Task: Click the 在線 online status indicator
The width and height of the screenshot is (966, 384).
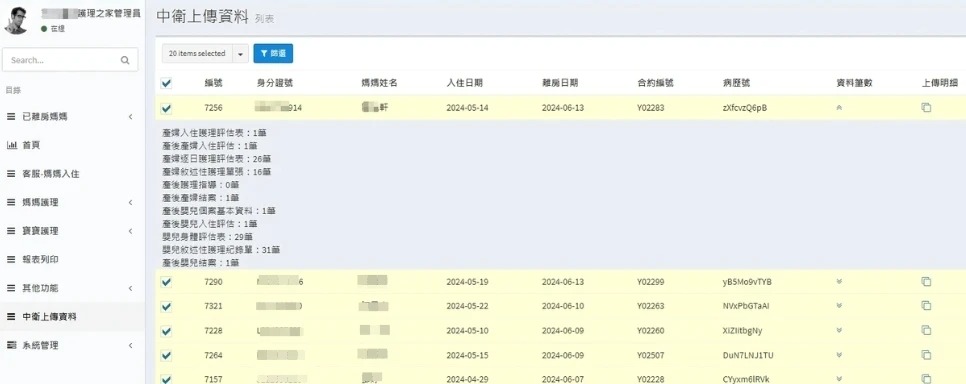Action: coord(53,28)
